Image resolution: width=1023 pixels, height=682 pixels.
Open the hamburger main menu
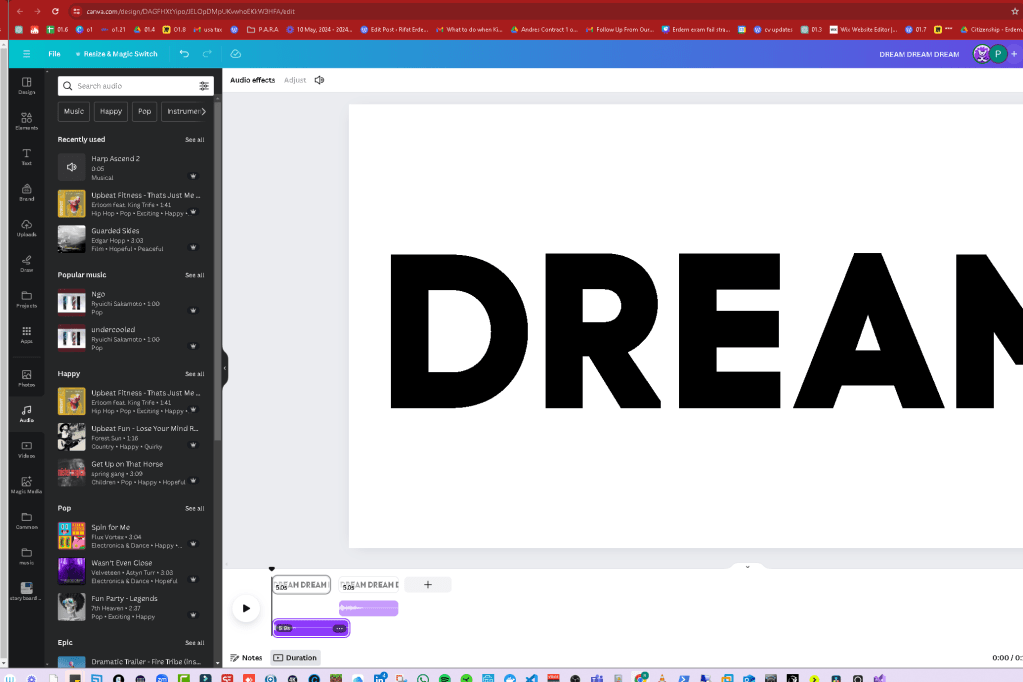[26, 54]
